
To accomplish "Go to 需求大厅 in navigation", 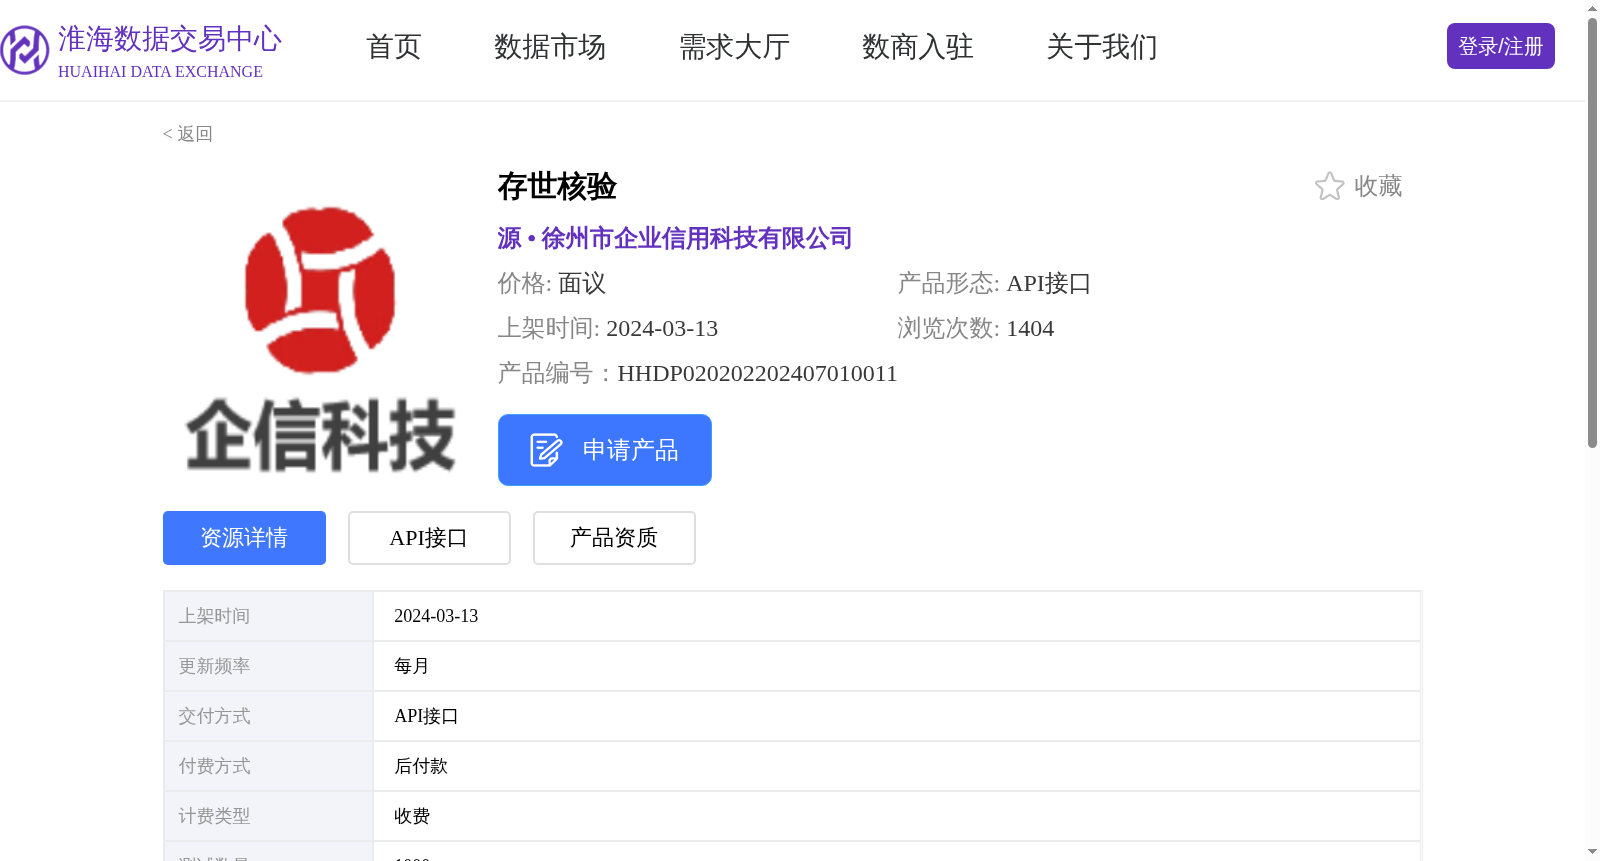I will [x=734, y=47].
